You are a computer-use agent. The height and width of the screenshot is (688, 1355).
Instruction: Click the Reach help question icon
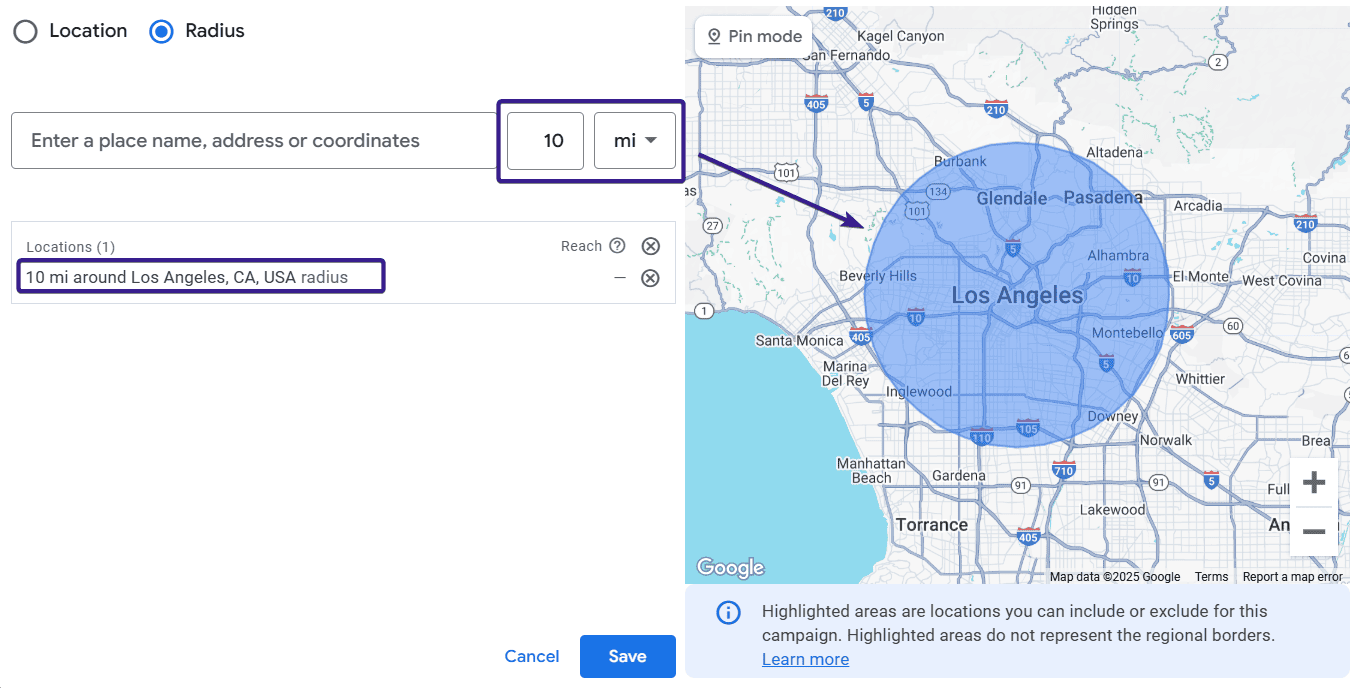[617, 246]
